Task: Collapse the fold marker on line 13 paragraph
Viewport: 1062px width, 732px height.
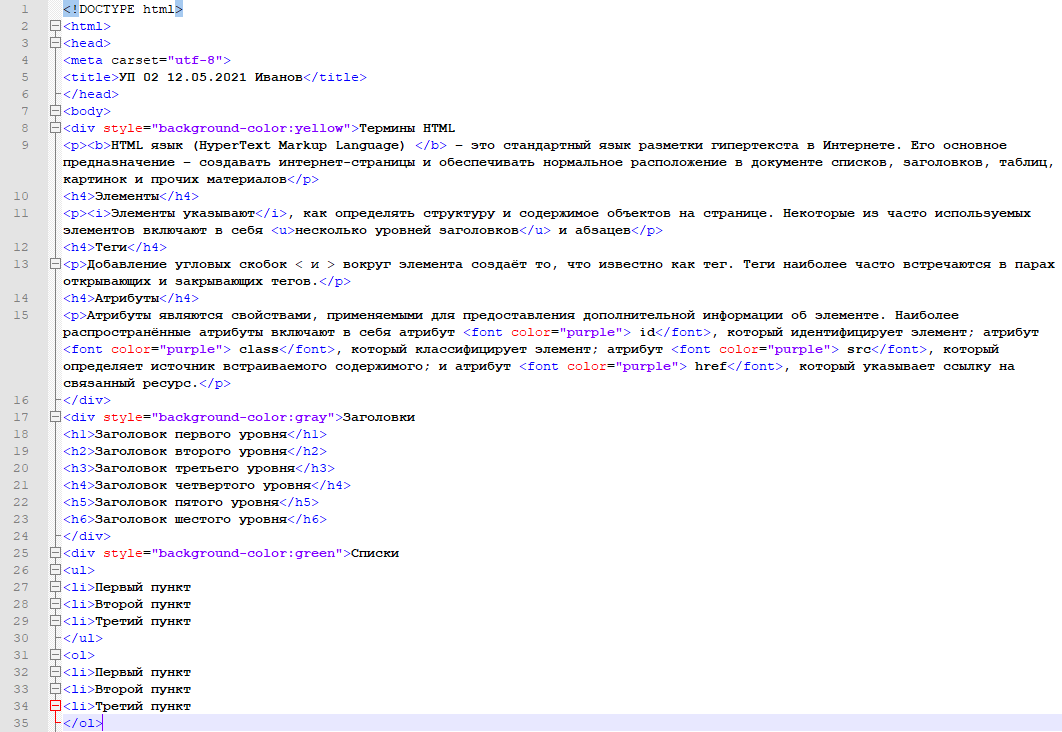Action: point(56,264)
